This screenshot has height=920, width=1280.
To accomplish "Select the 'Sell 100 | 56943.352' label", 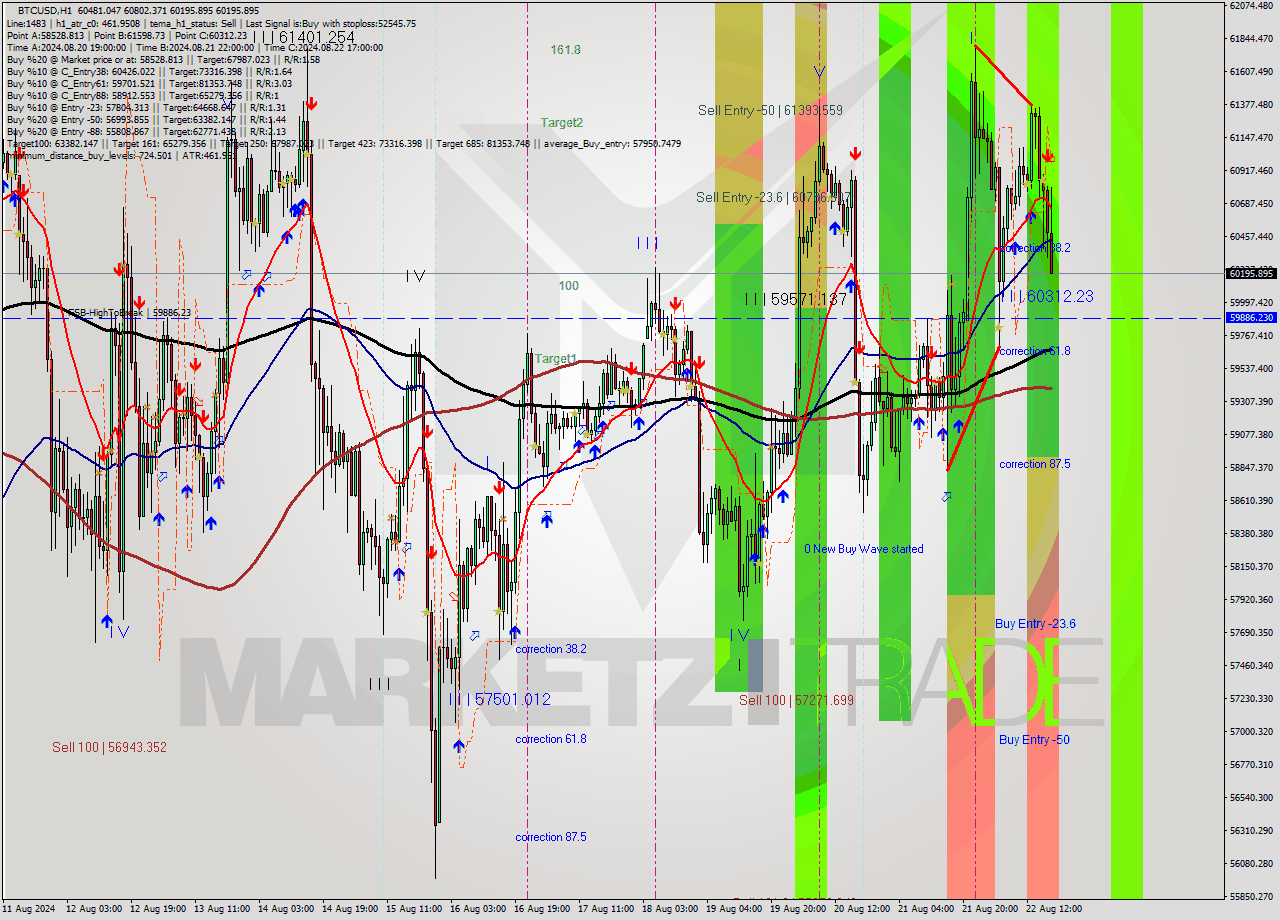I will click(x=109, y=747).
